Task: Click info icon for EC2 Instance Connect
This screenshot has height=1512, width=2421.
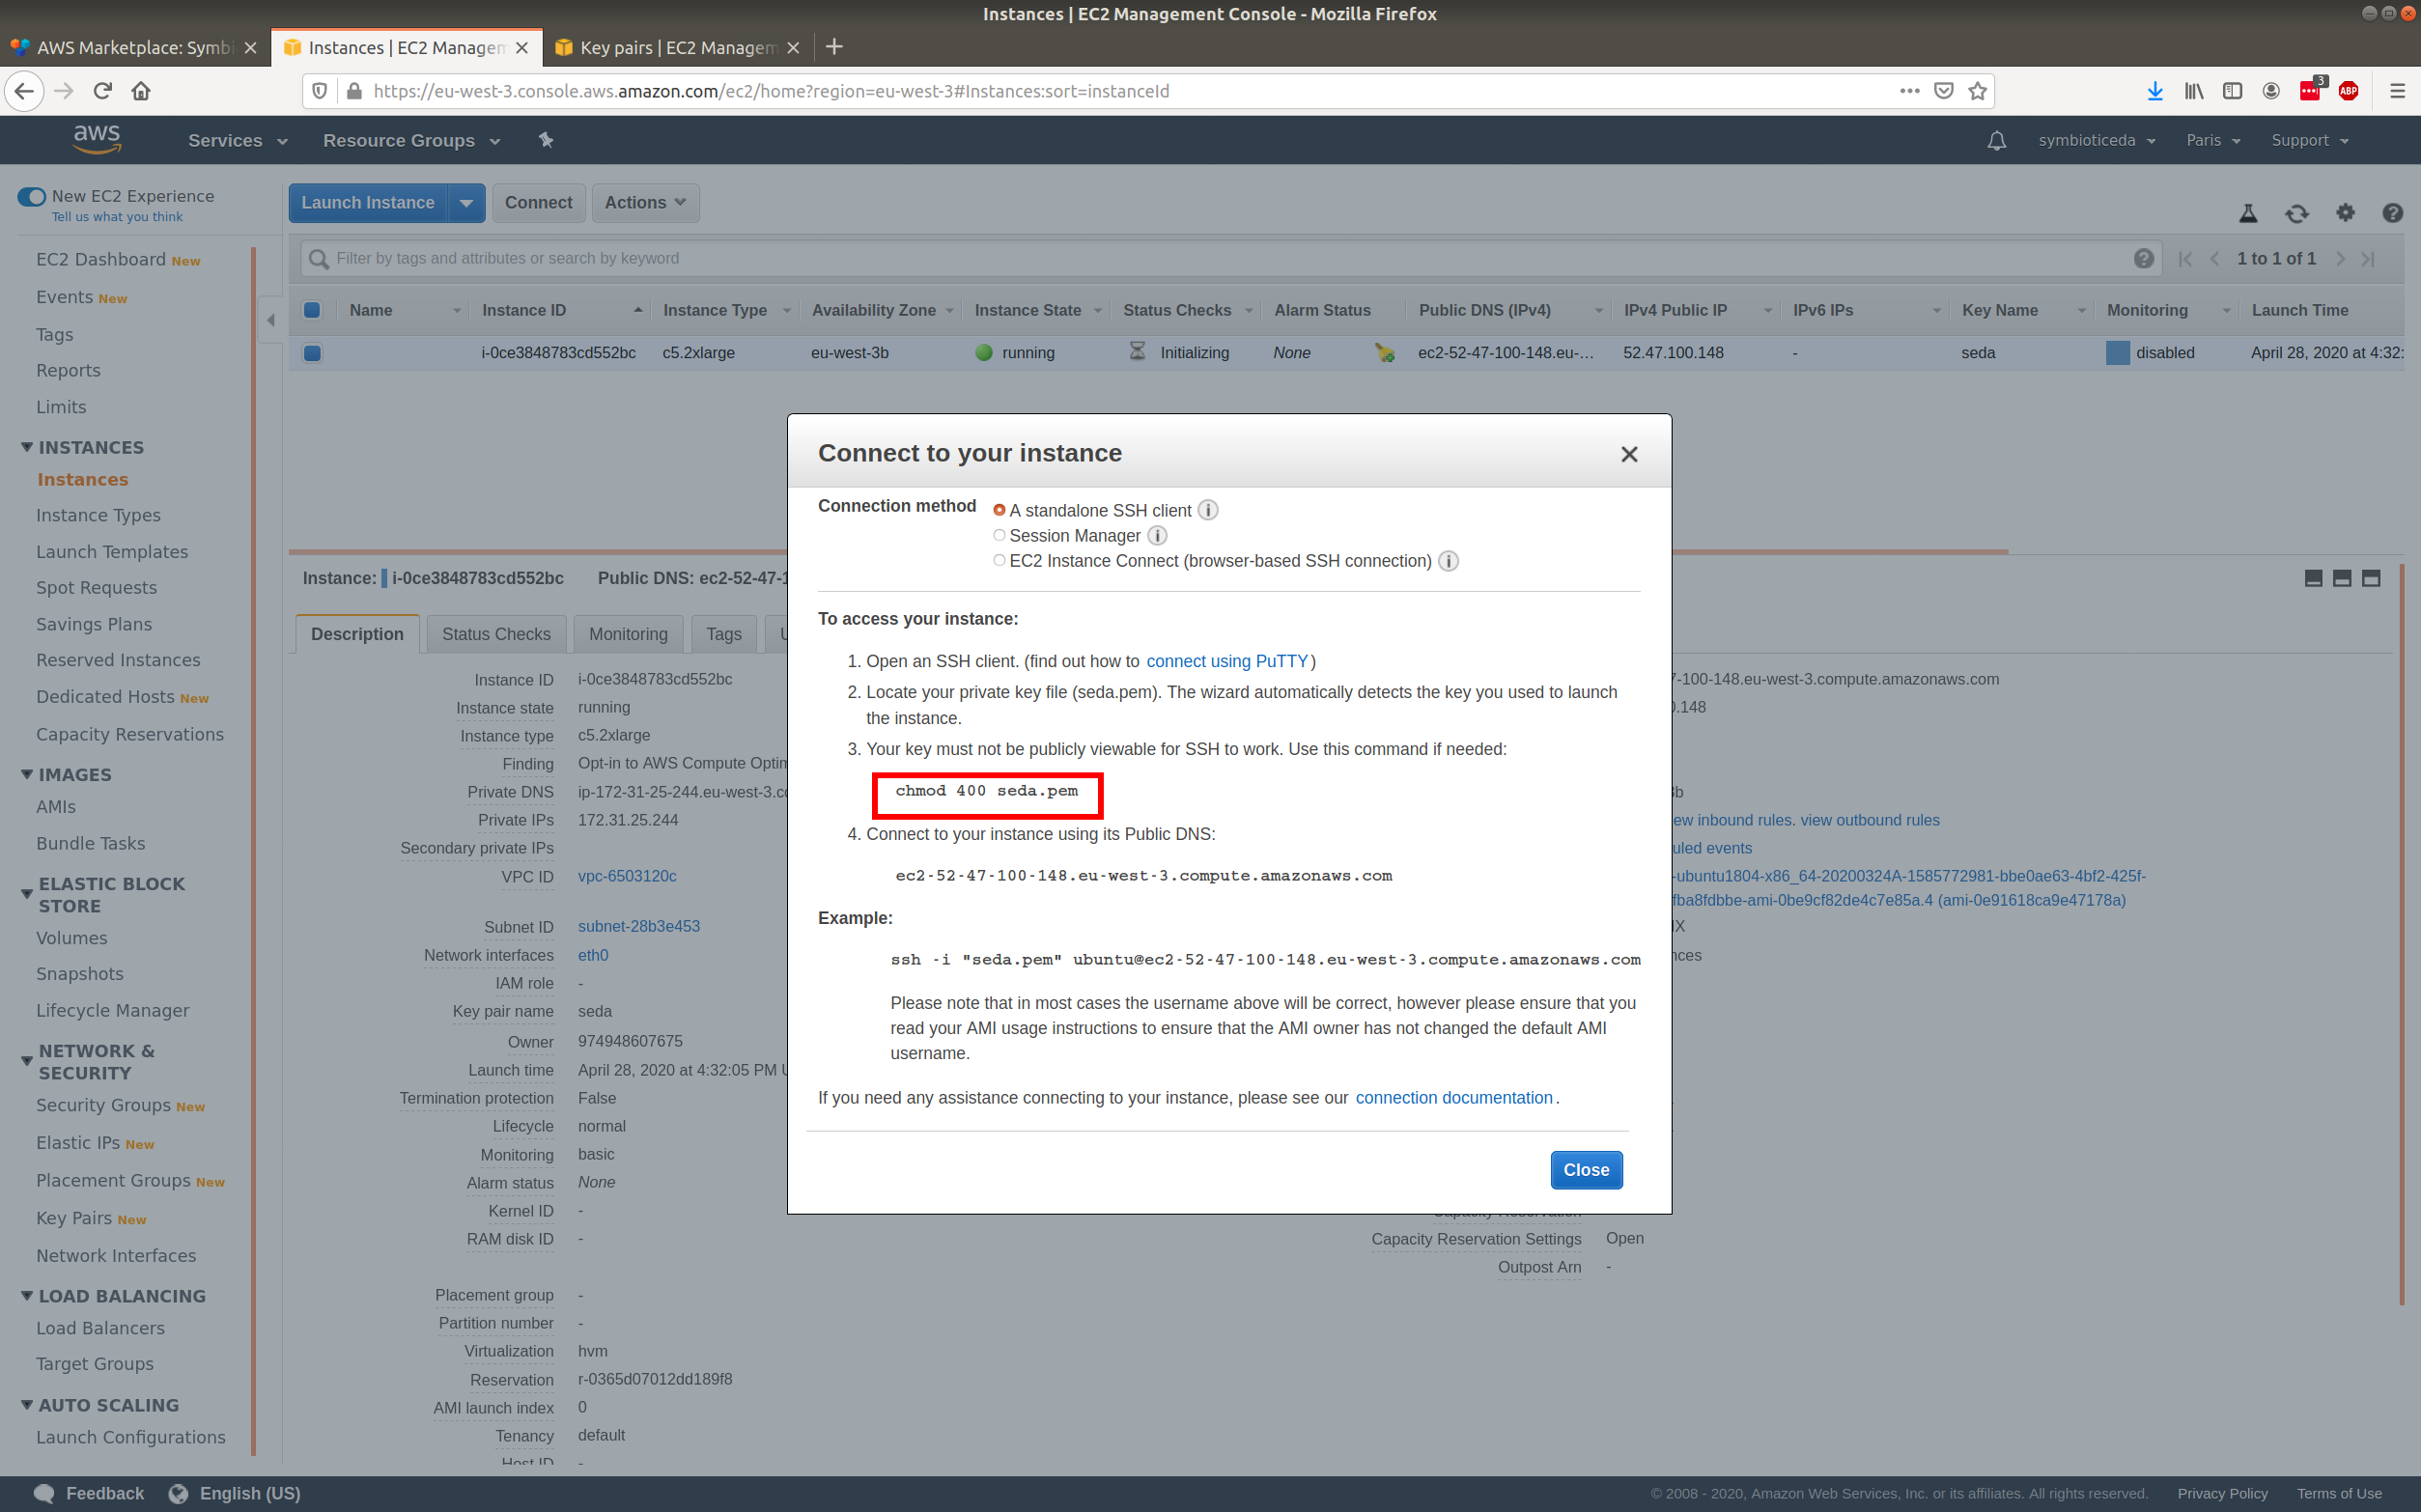Action: coord(1448,561)
